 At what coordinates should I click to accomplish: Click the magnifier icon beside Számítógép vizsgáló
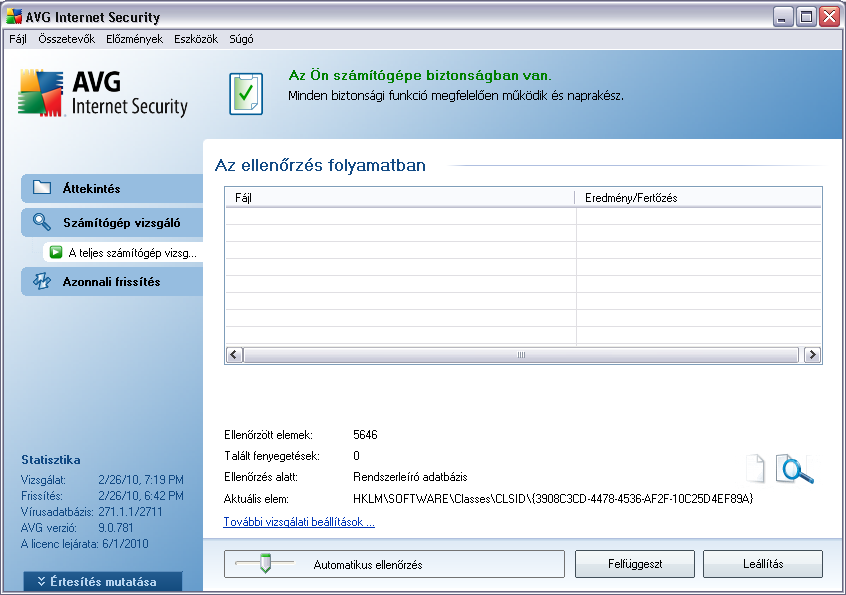(42, 222)
